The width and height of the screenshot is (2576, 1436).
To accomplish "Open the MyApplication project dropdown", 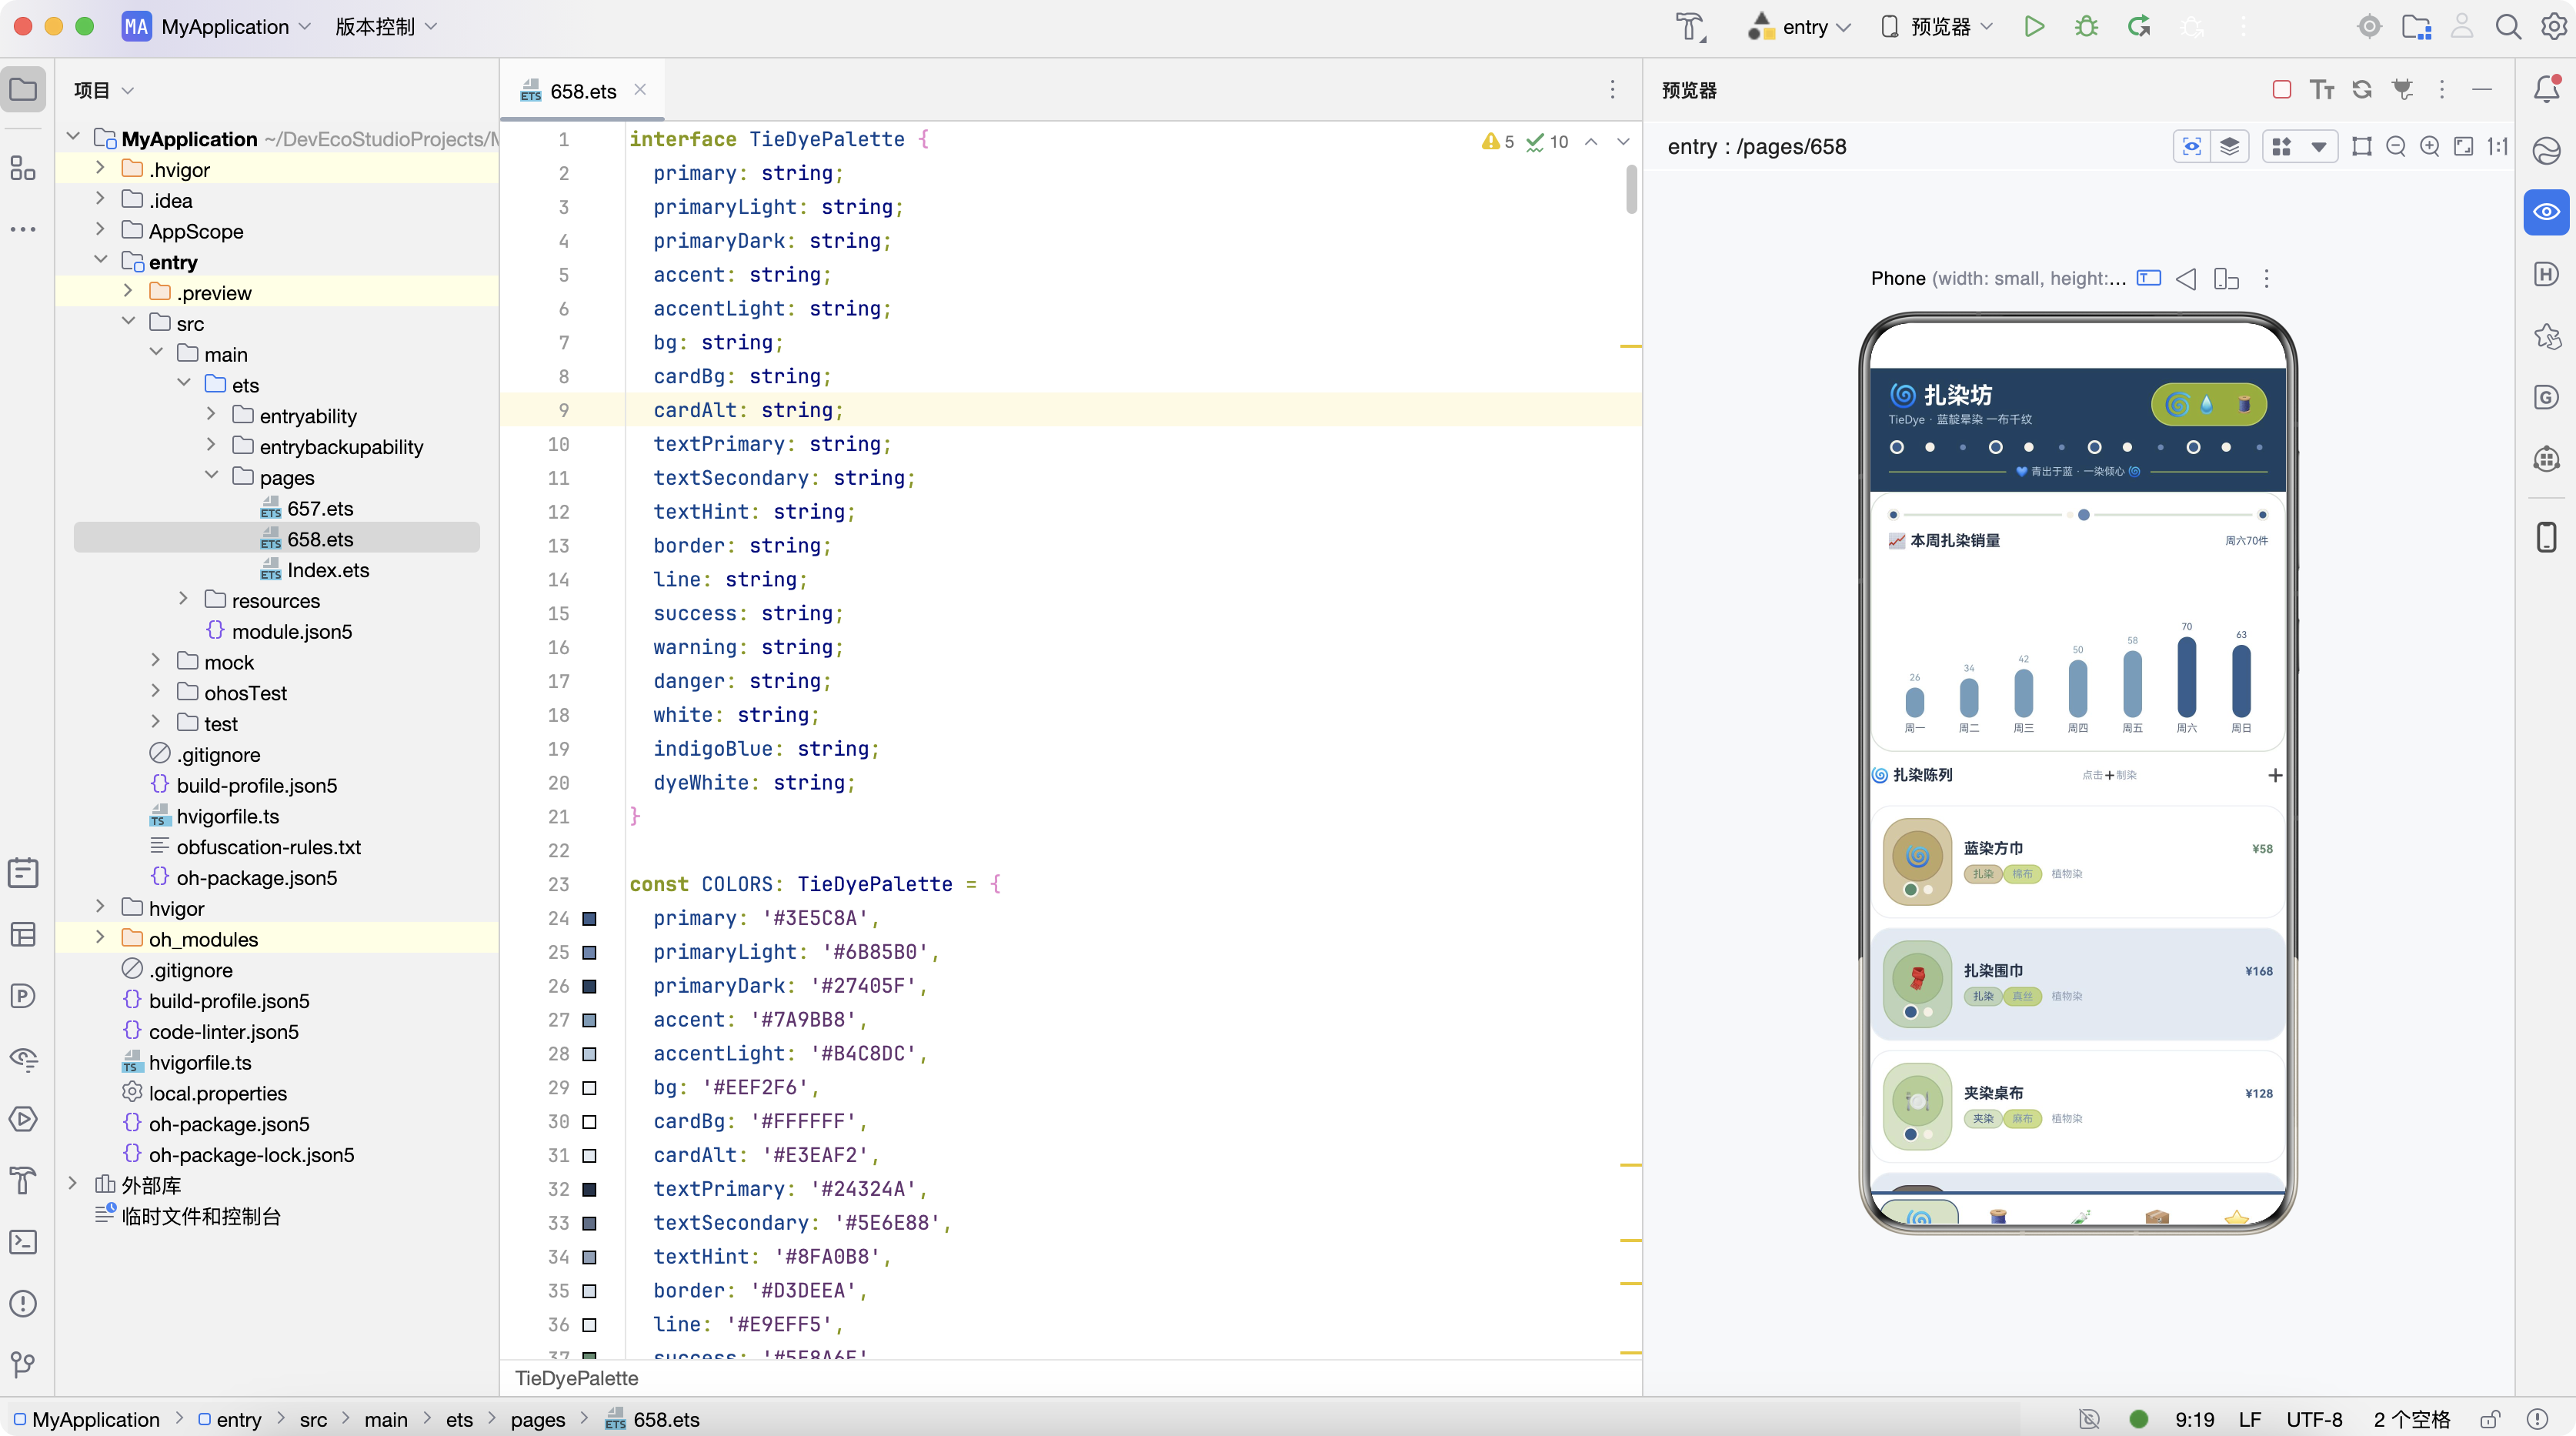I will pyautogui.click(x=217, y=27).
